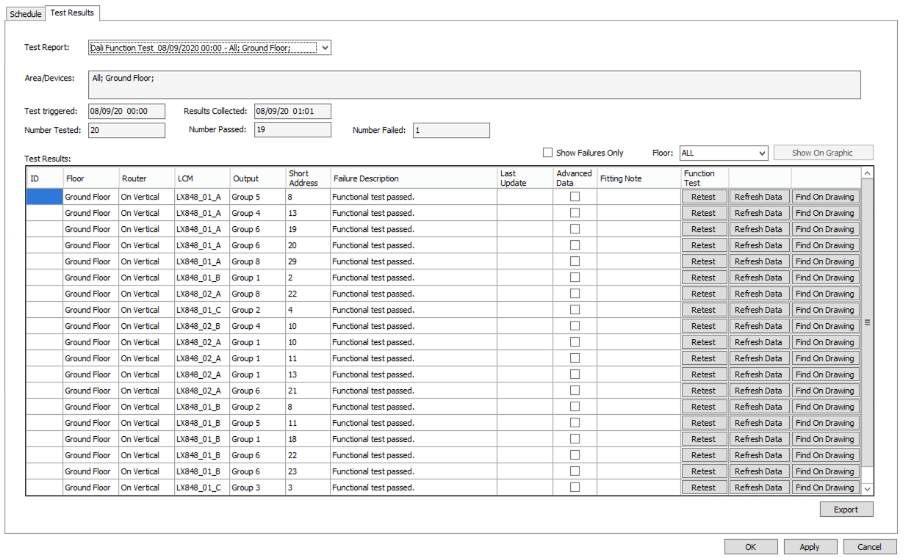Click Find On Drawing for the Group 3 row
Image resolution: width=904 pixels, height=558 pixels.
pos(824,488)
